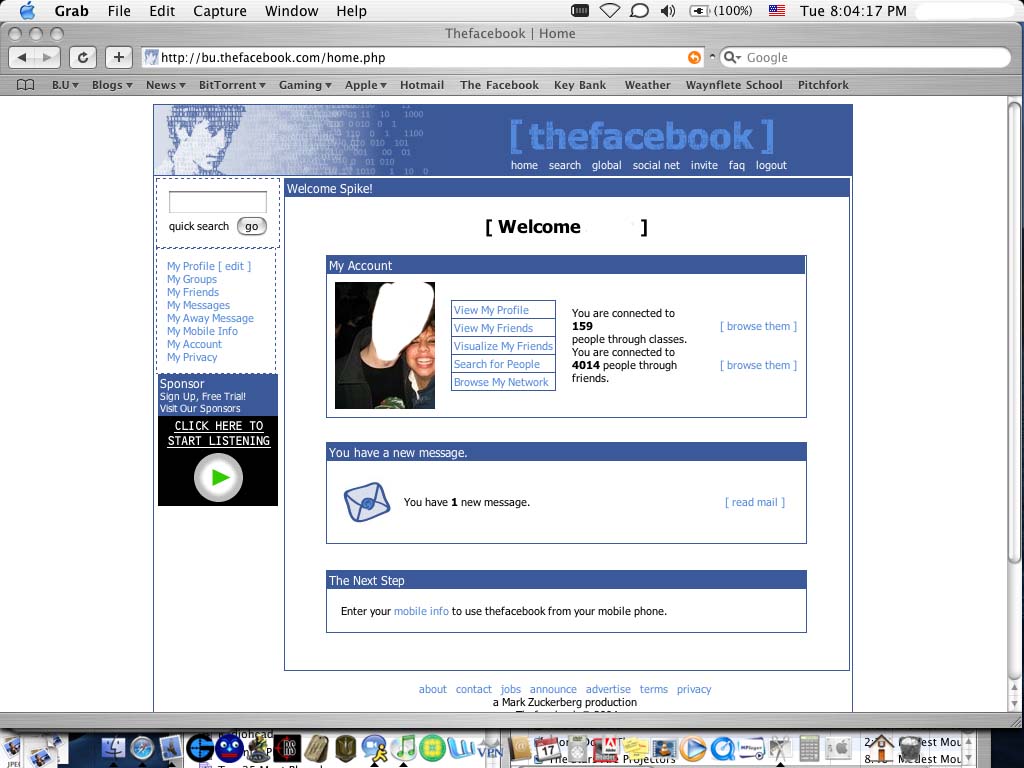Click the orange RSS icon in address bar
This screenshot has width=1024, height=768.
coord(694,58)
